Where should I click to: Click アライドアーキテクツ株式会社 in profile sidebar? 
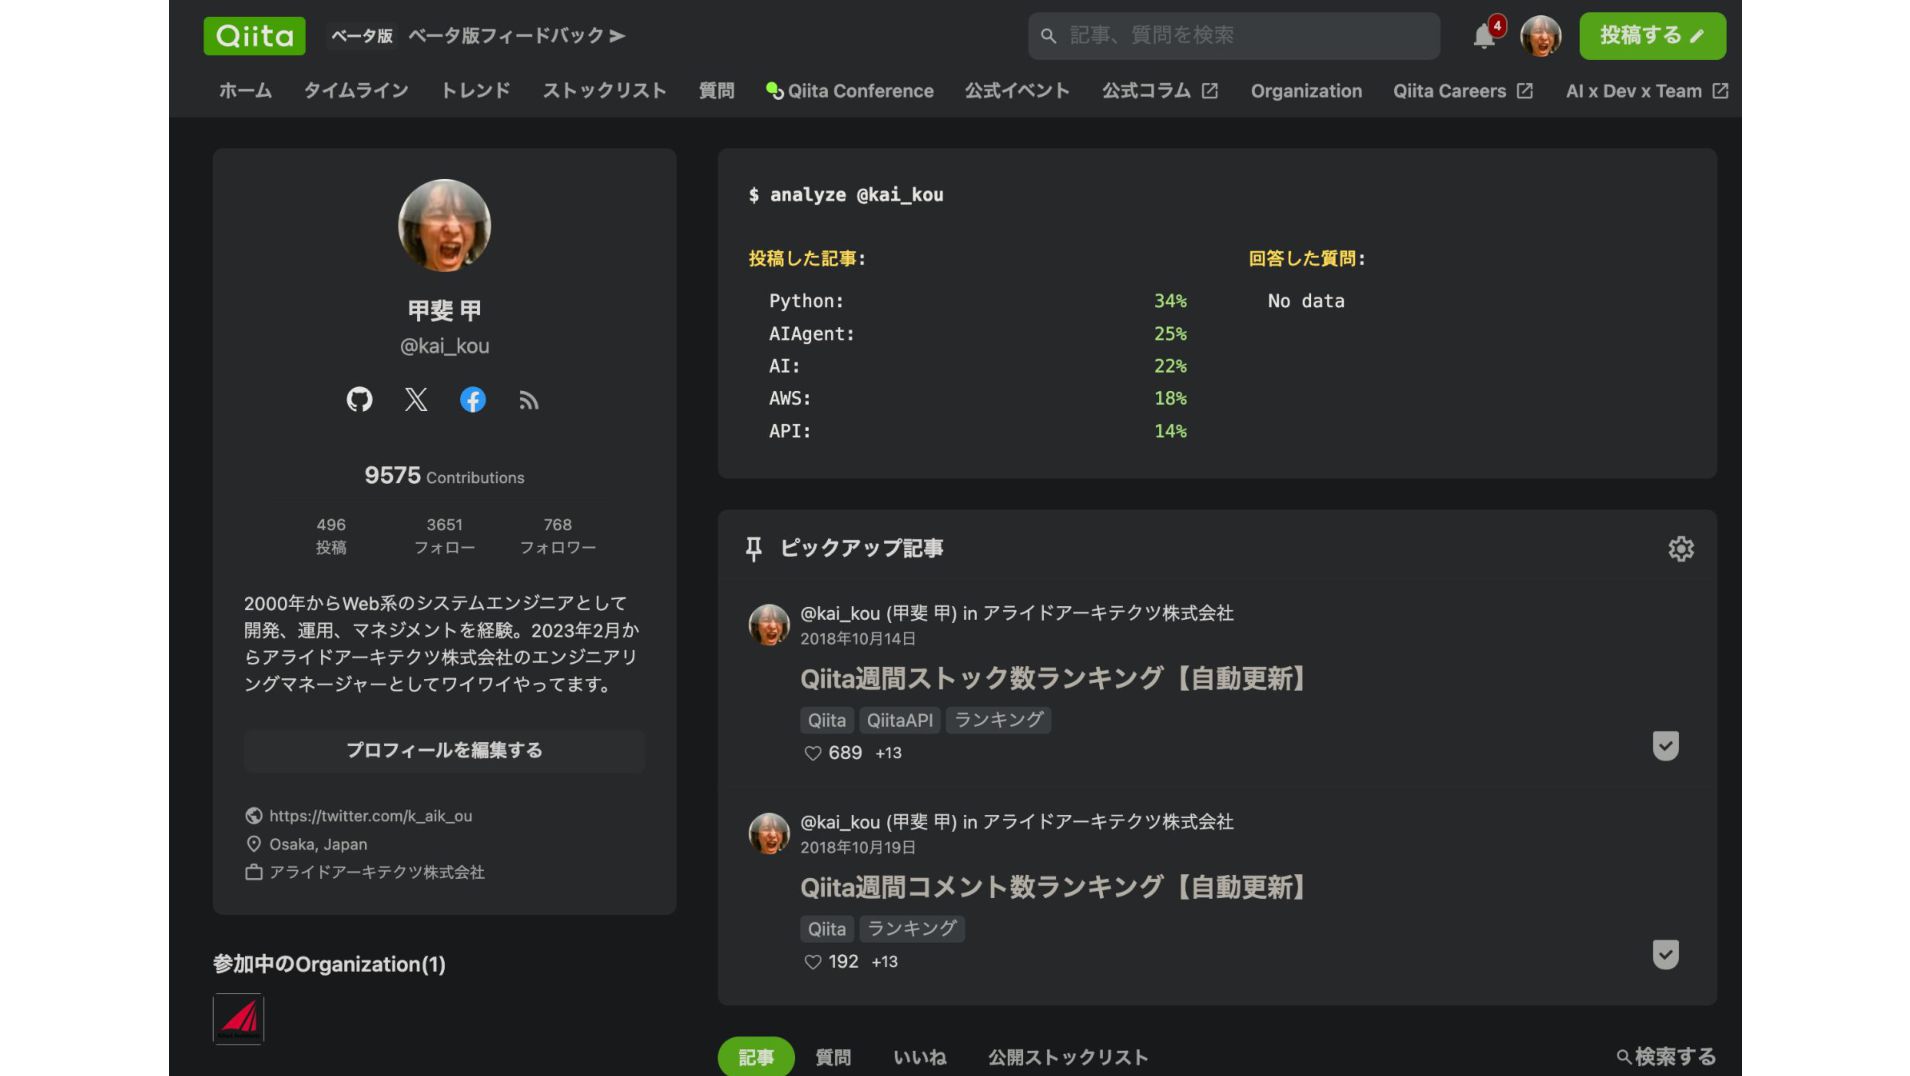[376, 872]
